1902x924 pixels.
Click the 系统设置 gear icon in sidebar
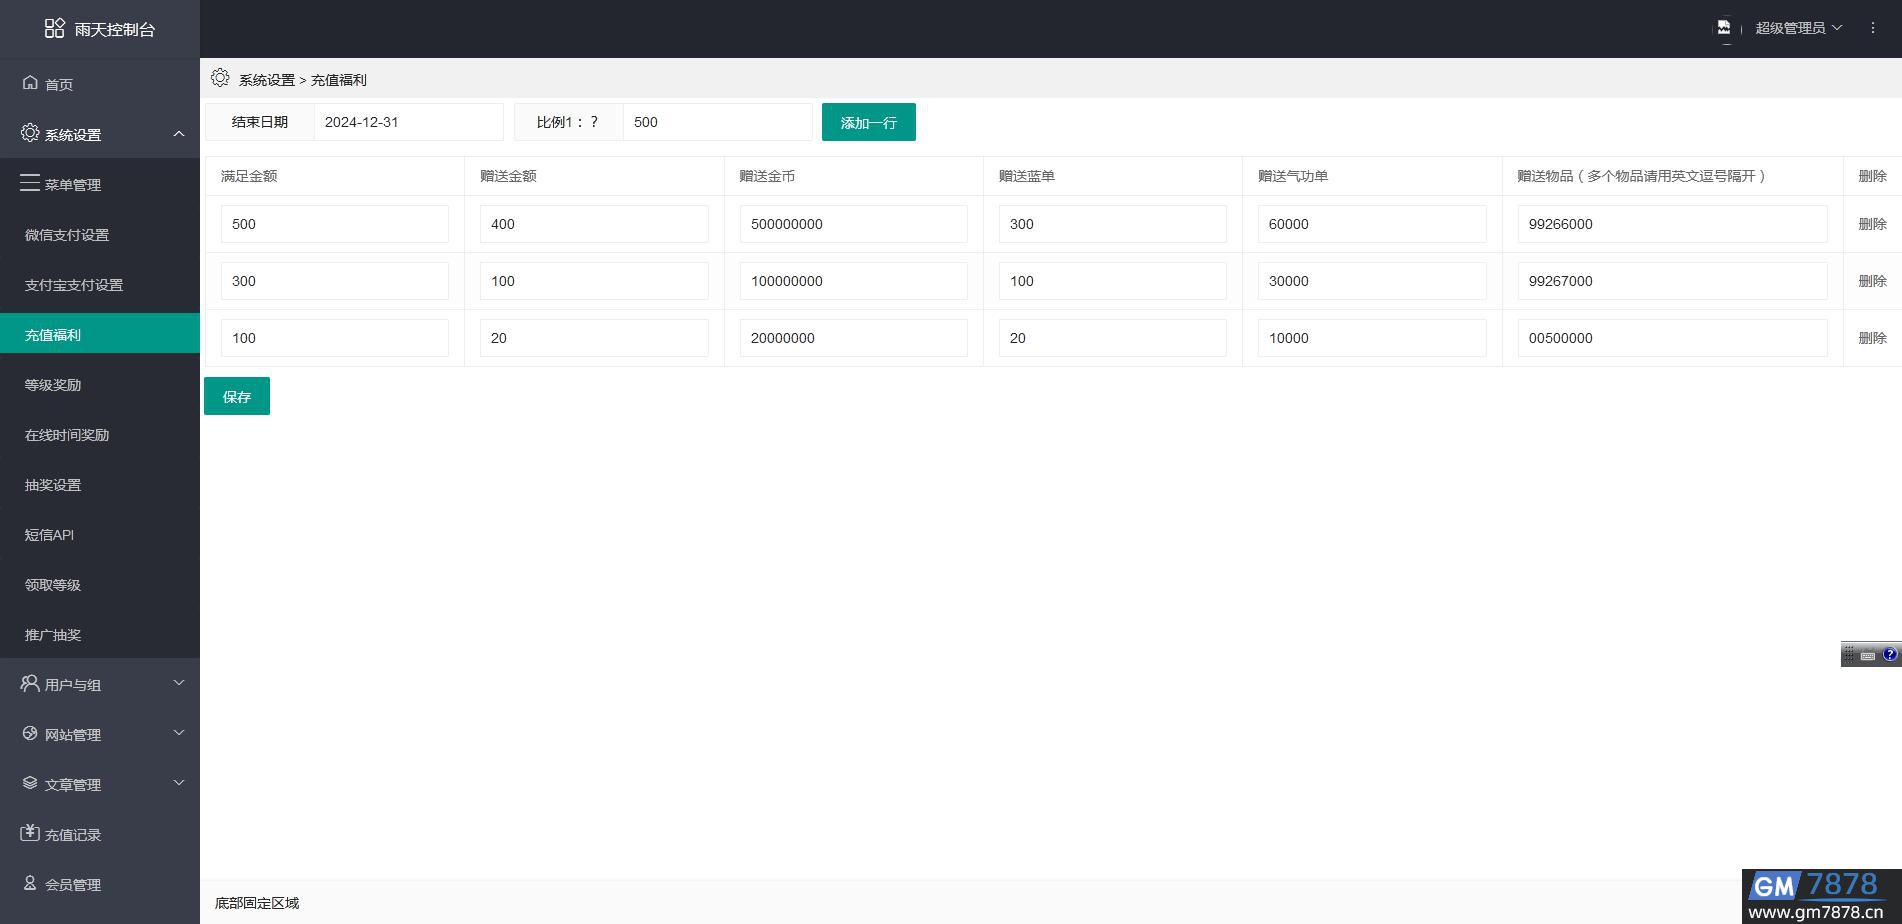pyautogui.click(x=30, y=133)
